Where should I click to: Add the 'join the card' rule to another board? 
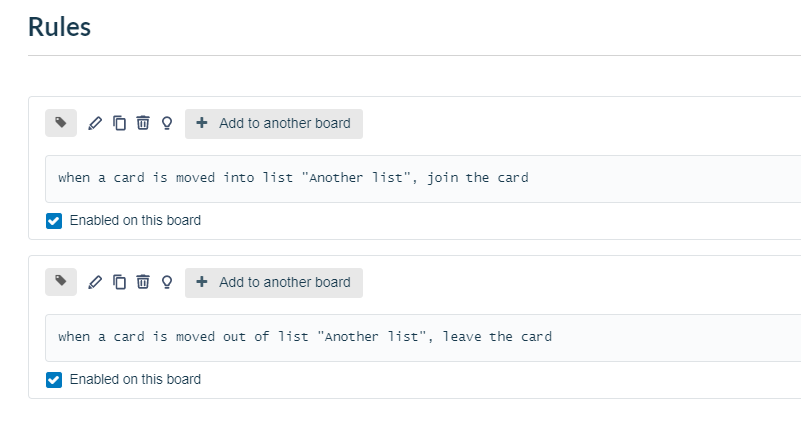(274, 124)
